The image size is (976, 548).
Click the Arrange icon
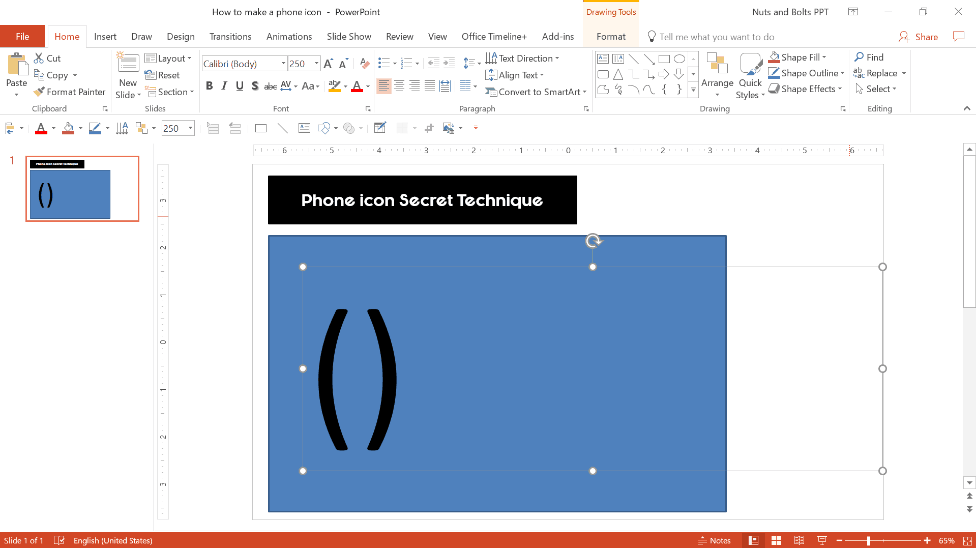[x=717, y=76]
